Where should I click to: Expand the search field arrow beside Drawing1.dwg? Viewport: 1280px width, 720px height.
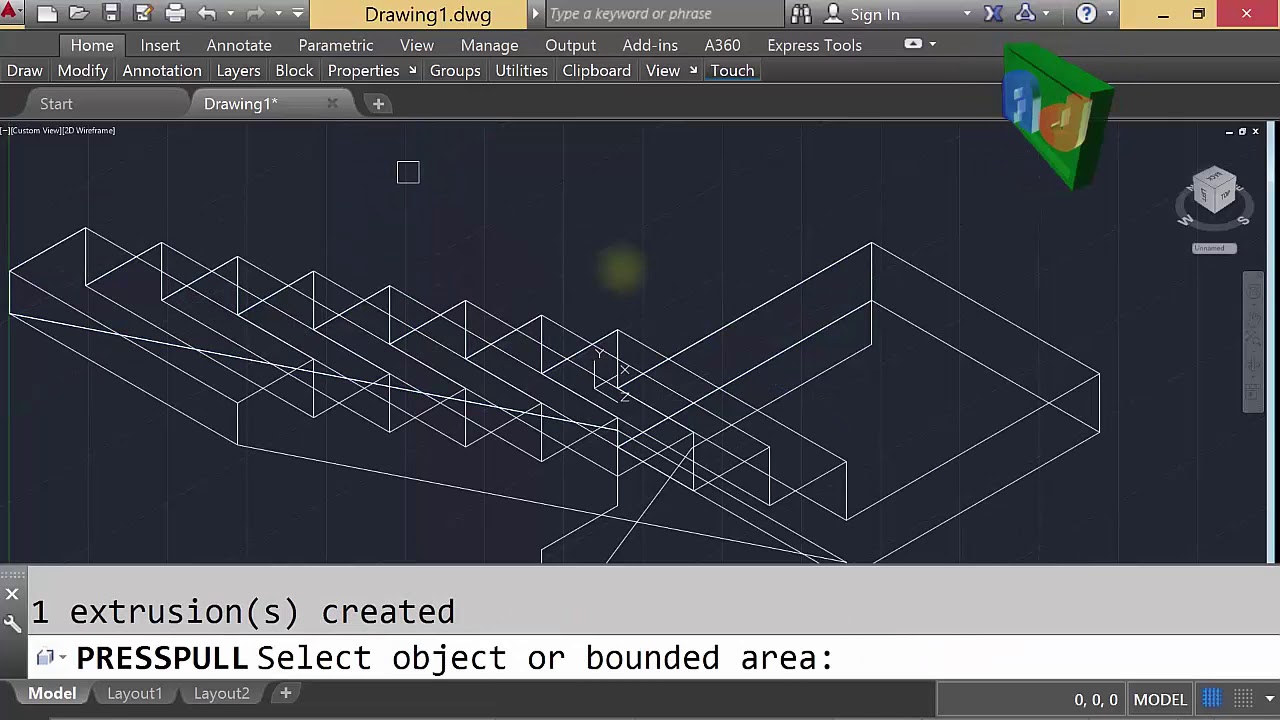[x=535, y=14]
